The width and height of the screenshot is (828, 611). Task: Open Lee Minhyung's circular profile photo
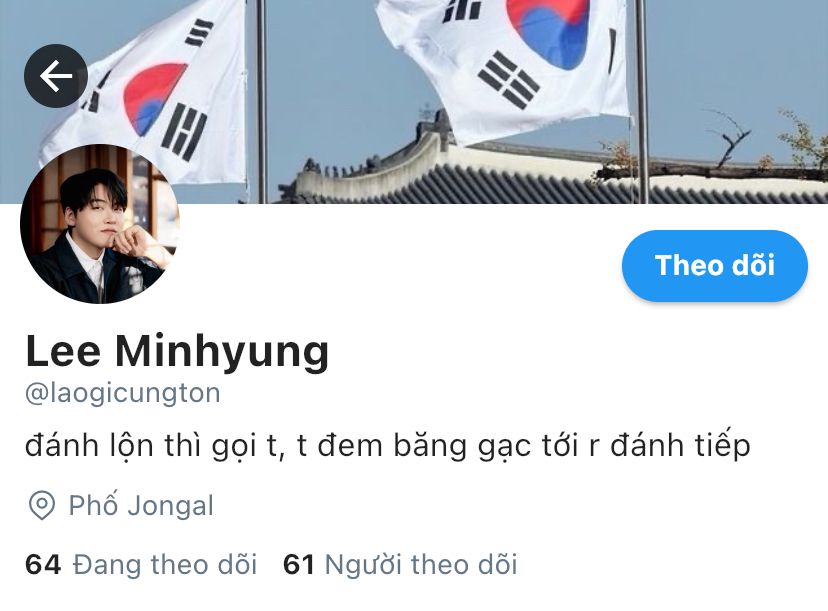point(100,224)
